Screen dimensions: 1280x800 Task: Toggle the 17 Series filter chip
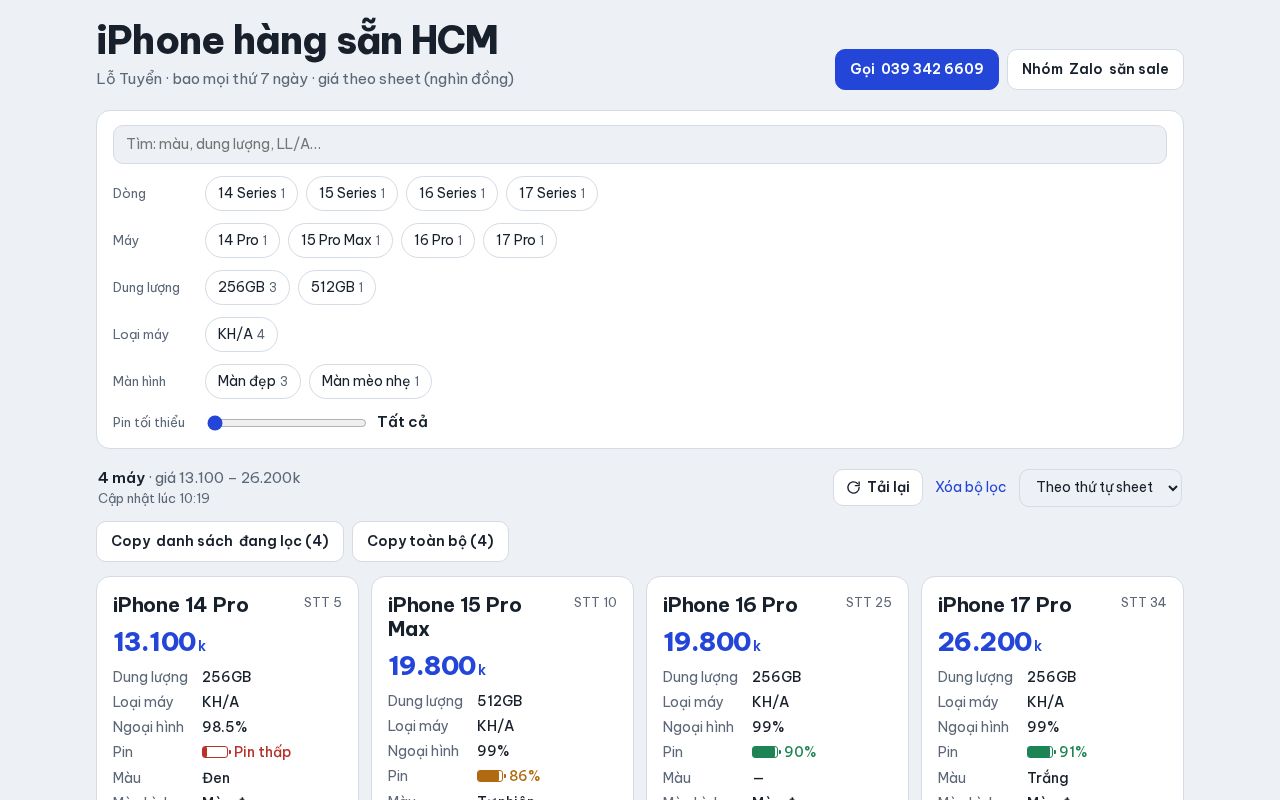552,193
